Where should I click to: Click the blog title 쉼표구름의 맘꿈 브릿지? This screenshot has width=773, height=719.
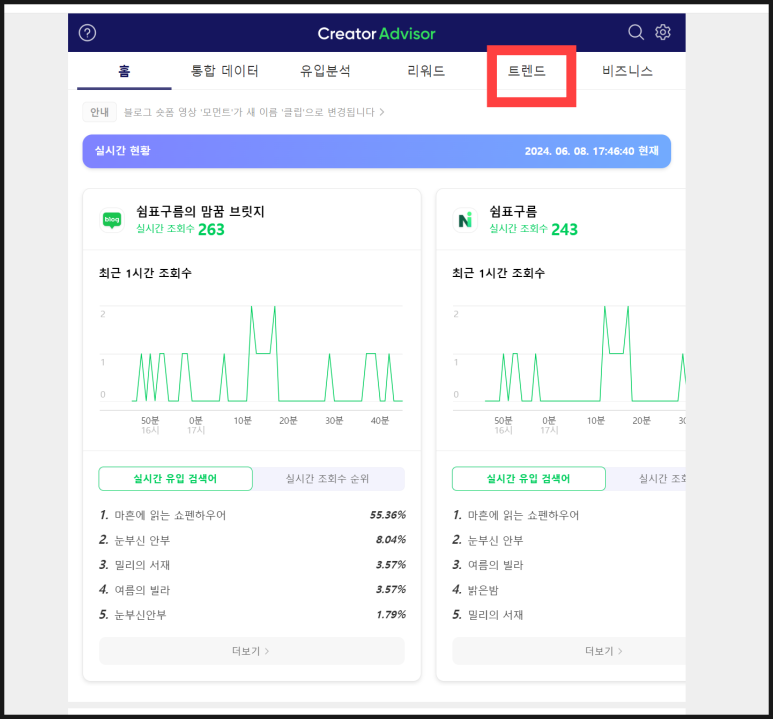(200, 212)
